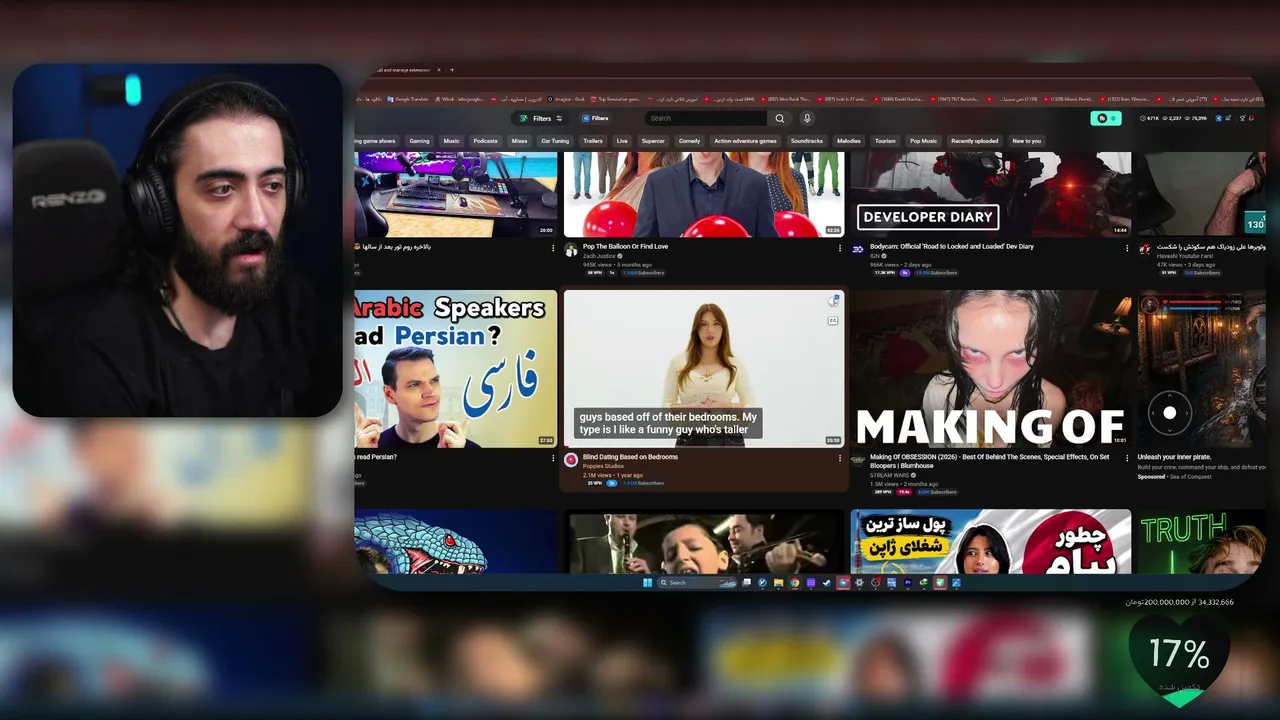
Task: Start voice search with the microphone icon
Action: [807, 118]
